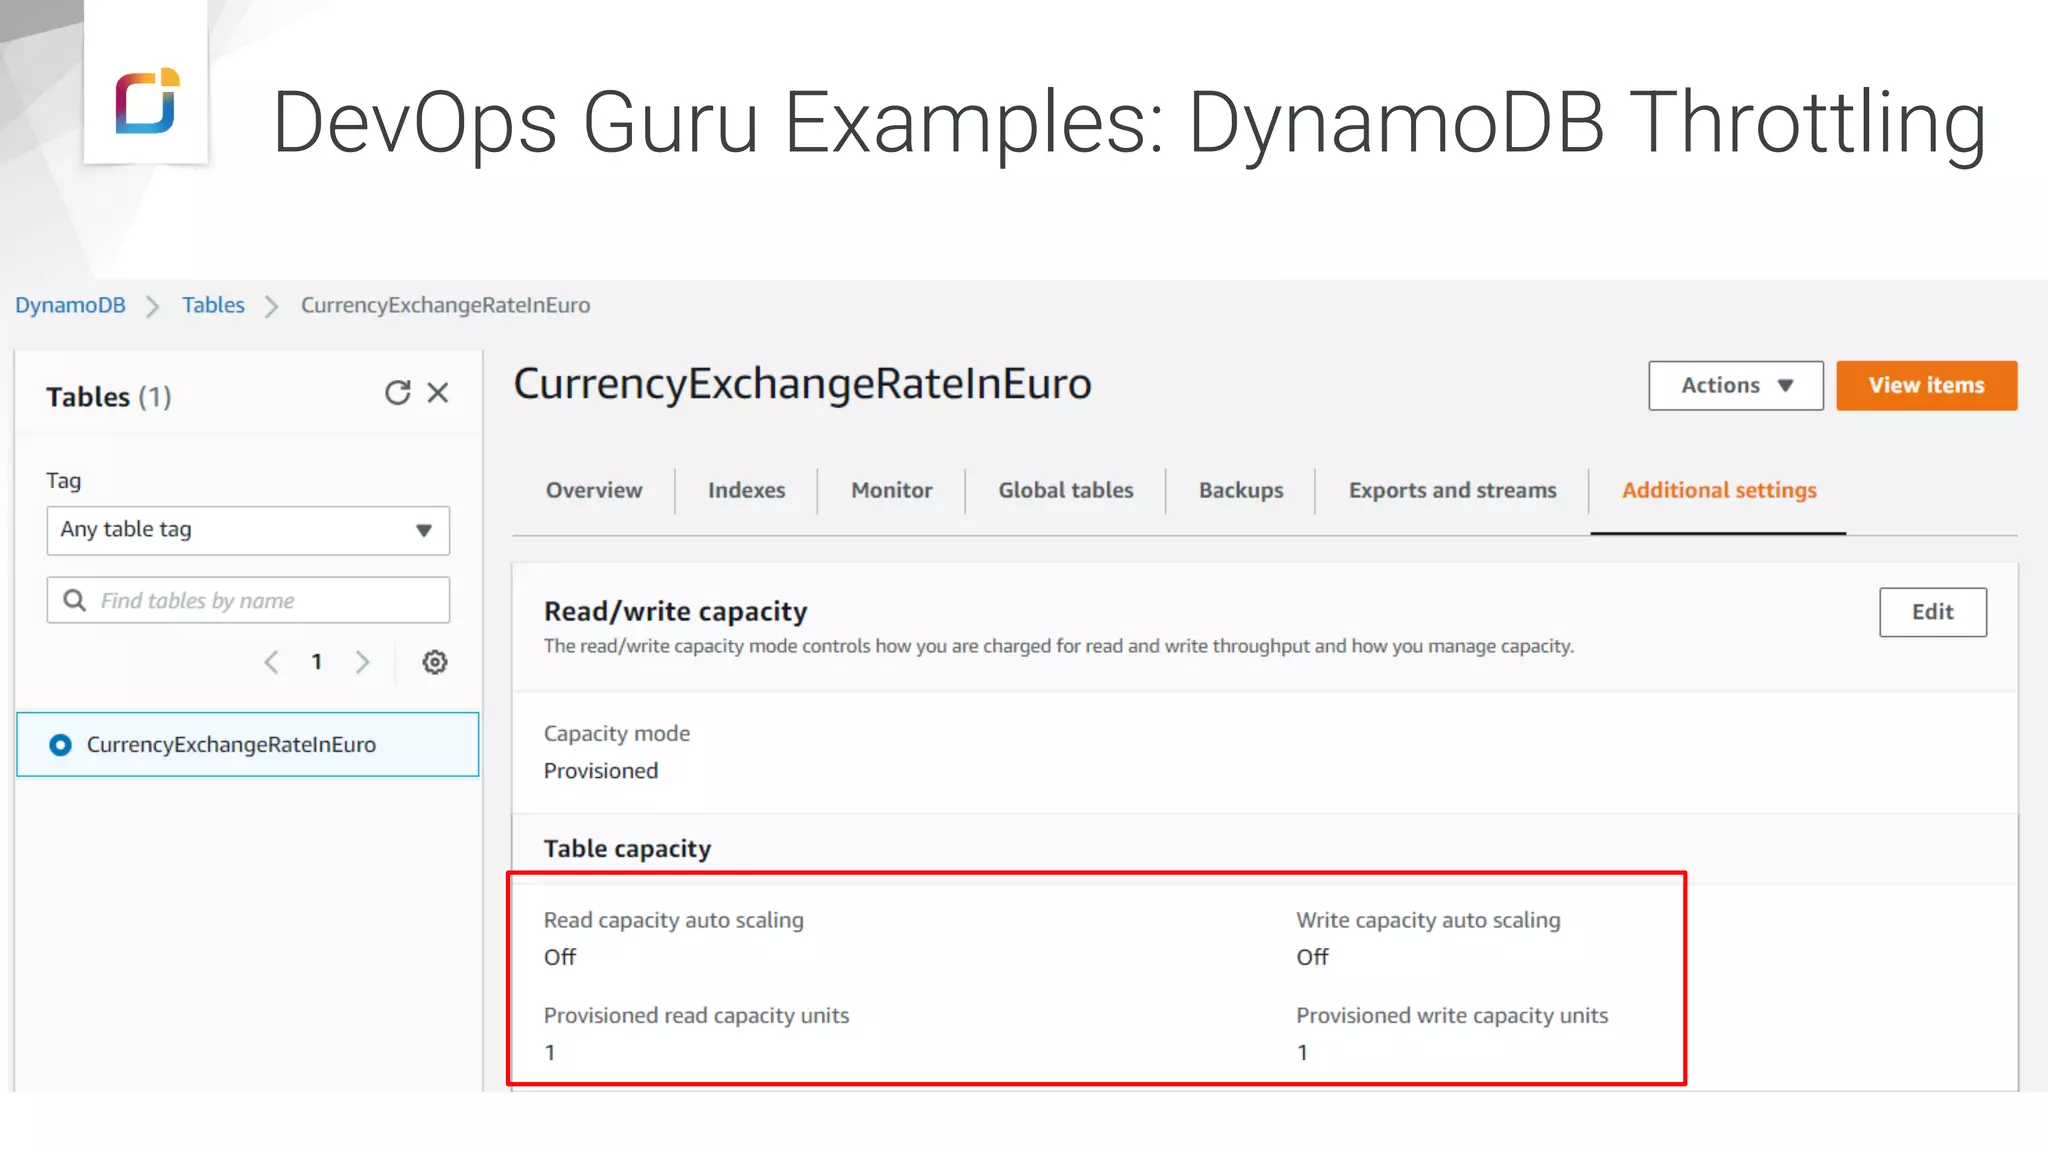The height and width of the screenshot is (1152, 2048).
Task: Click the View items button
Action: pyautogui.click(x=1927, y=385)
